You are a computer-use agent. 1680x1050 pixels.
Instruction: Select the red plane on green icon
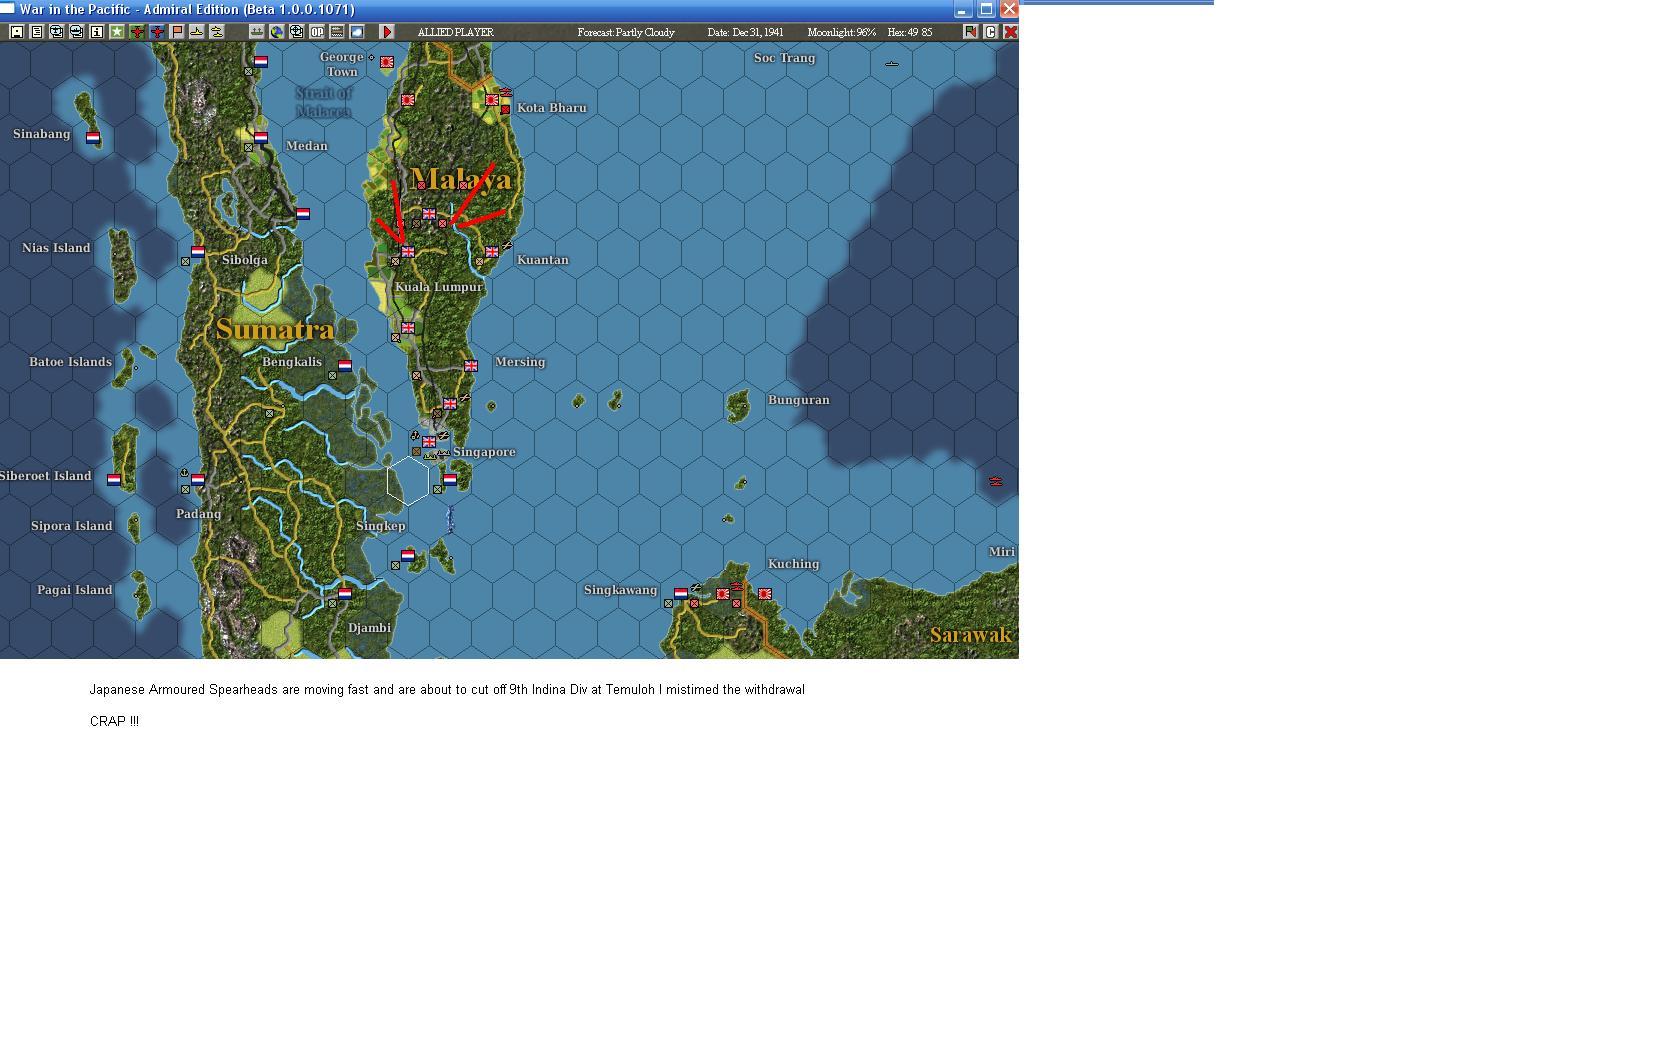point(137,32)
